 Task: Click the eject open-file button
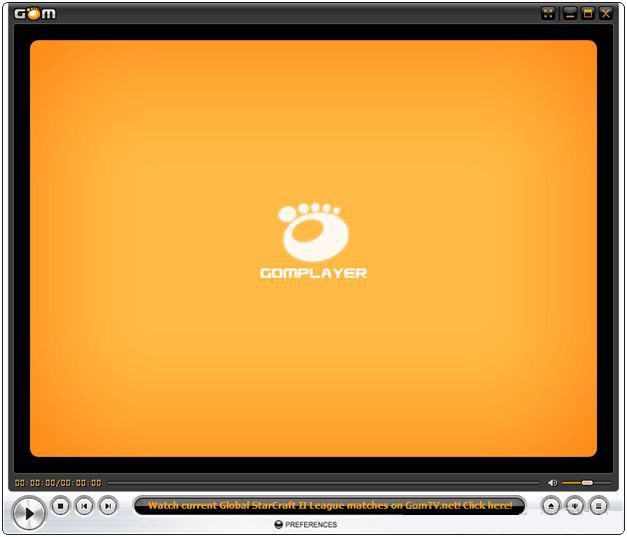551,506
